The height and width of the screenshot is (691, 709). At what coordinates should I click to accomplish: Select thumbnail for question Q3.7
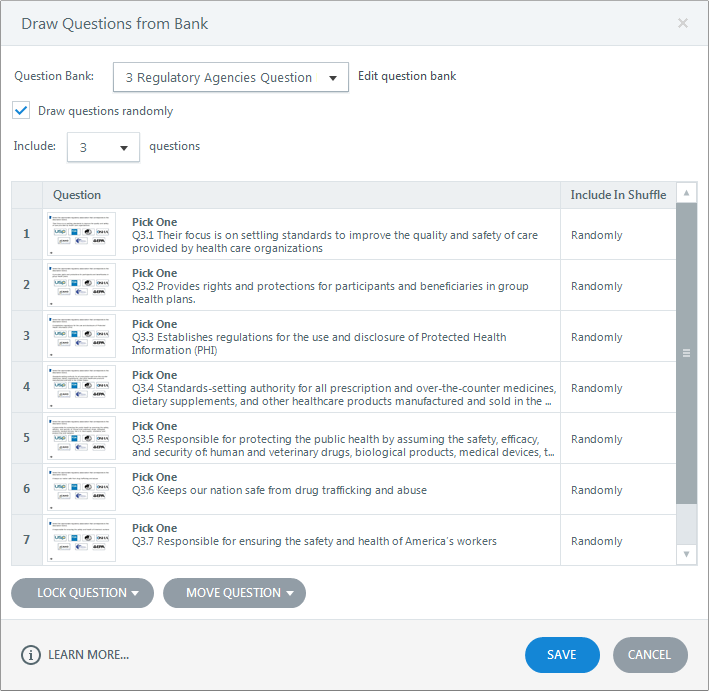(81, 540)
